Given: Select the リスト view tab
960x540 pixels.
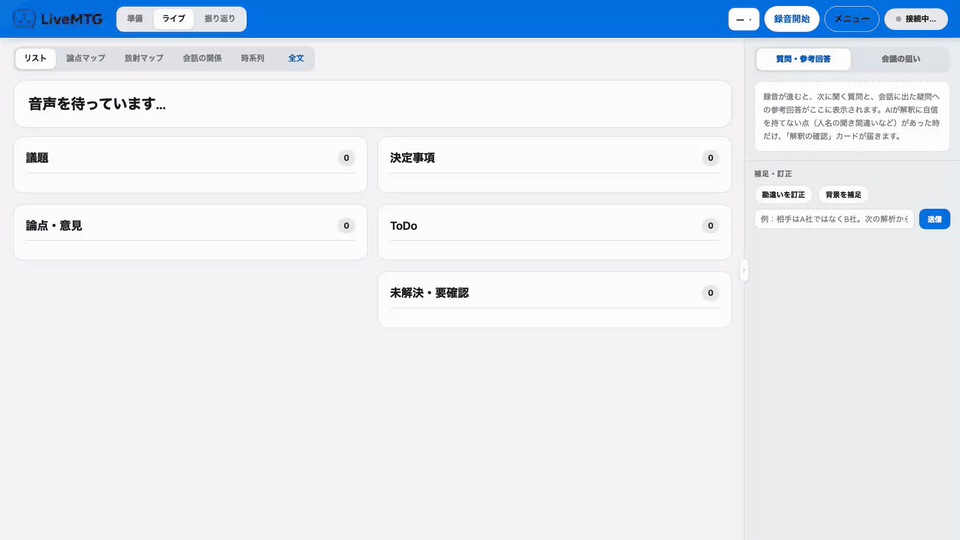Looking at the screenshot, I should point(36,58).
